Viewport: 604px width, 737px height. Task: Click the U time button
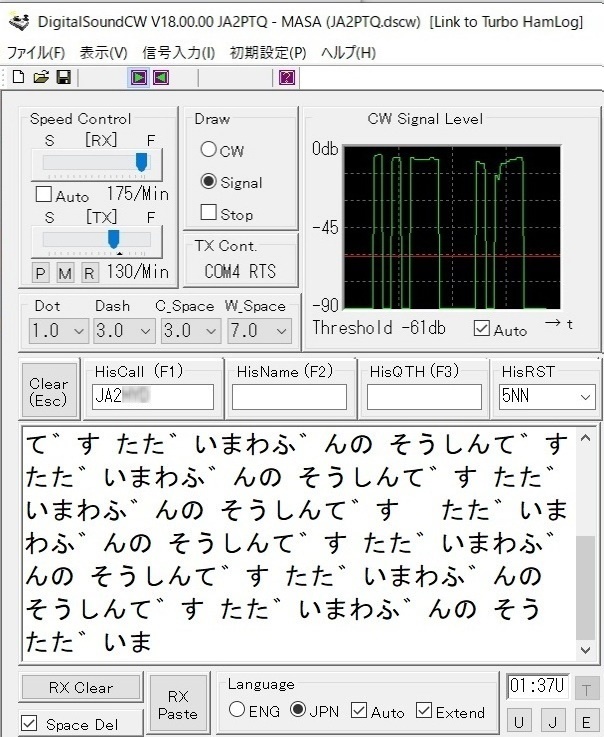point(519,721)
